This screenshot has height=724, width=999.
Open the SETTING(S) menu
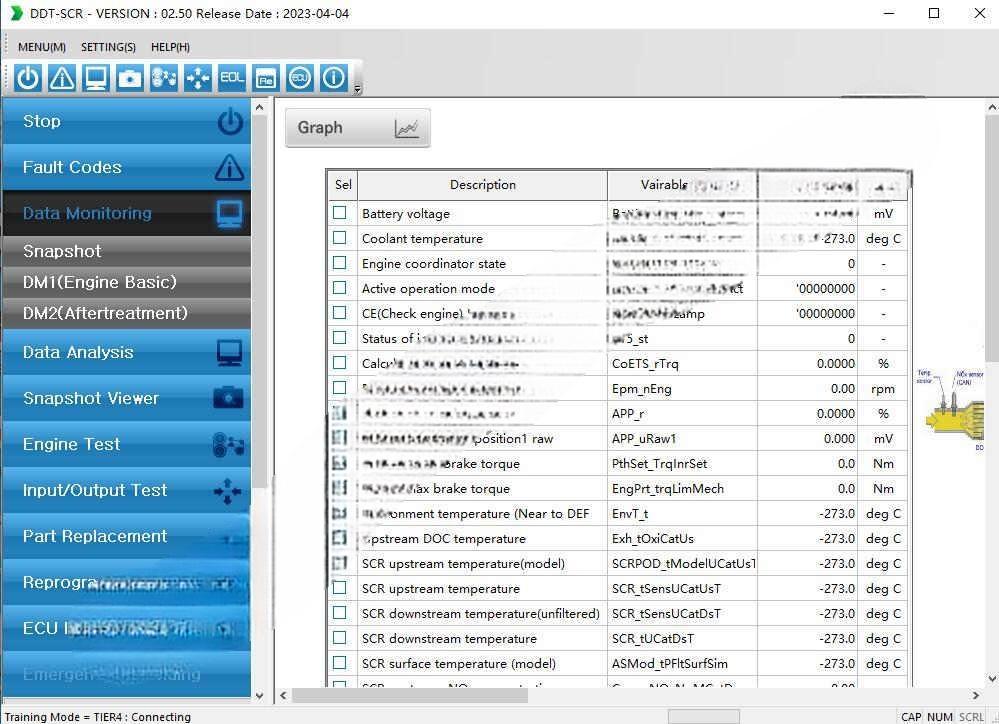point(108,47)
